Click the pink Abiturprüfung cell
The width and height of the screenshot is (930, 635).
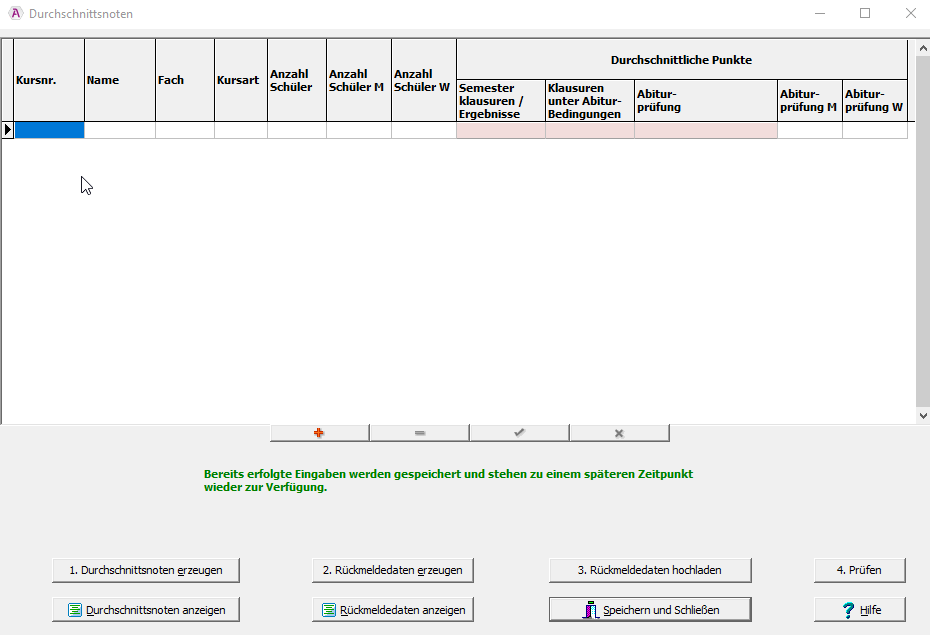(706, 130)
